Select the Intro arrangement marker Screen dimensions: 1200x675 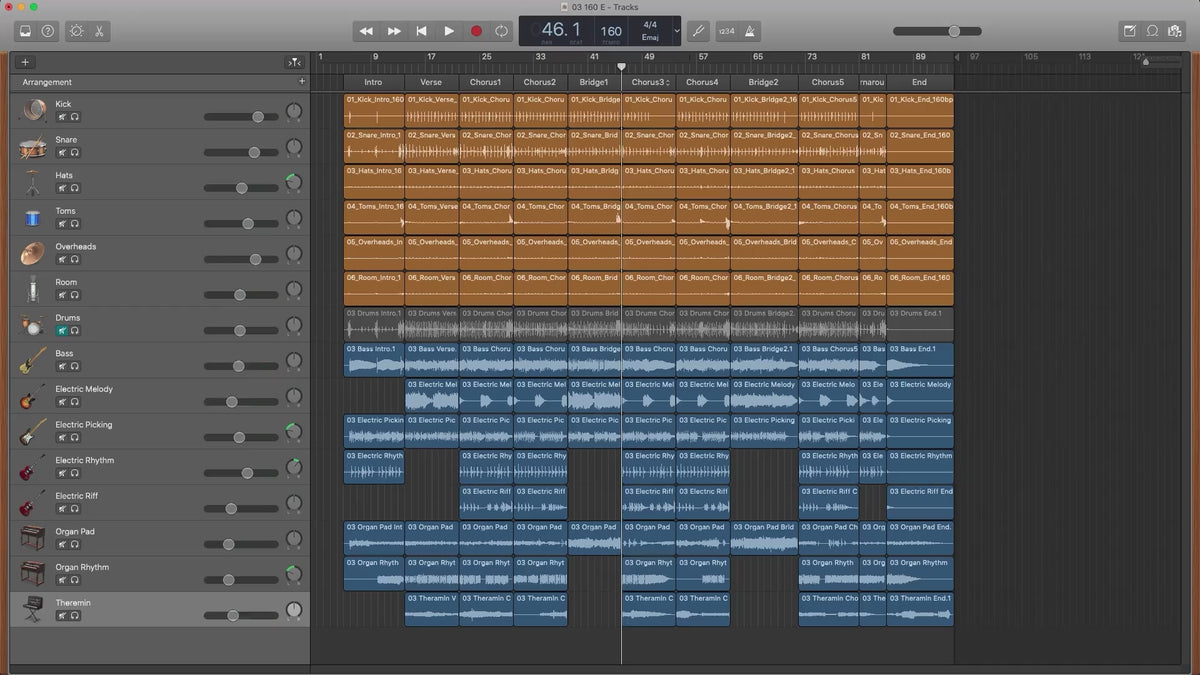click(373, 82)
